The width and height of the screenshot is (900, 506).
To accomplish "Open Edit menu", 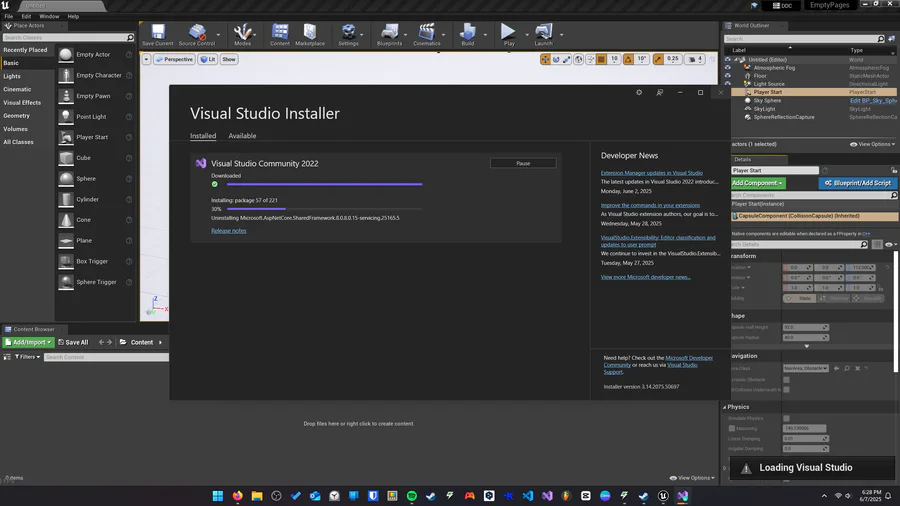I will tap(26, 17).
